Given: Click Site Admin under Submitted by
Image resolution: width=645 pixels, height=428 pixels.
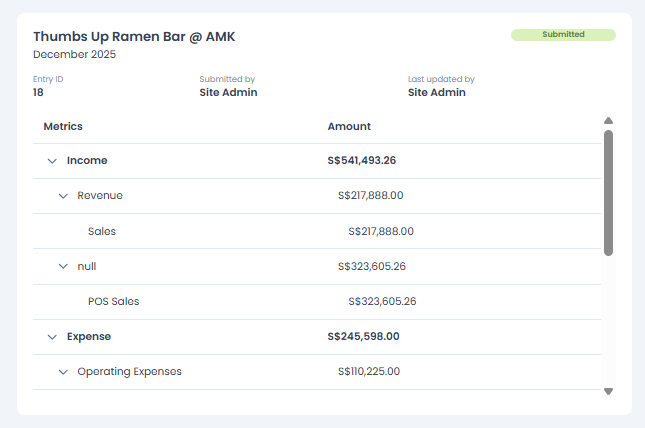Looking at the screenshot, I should click(x=228, y=92).
